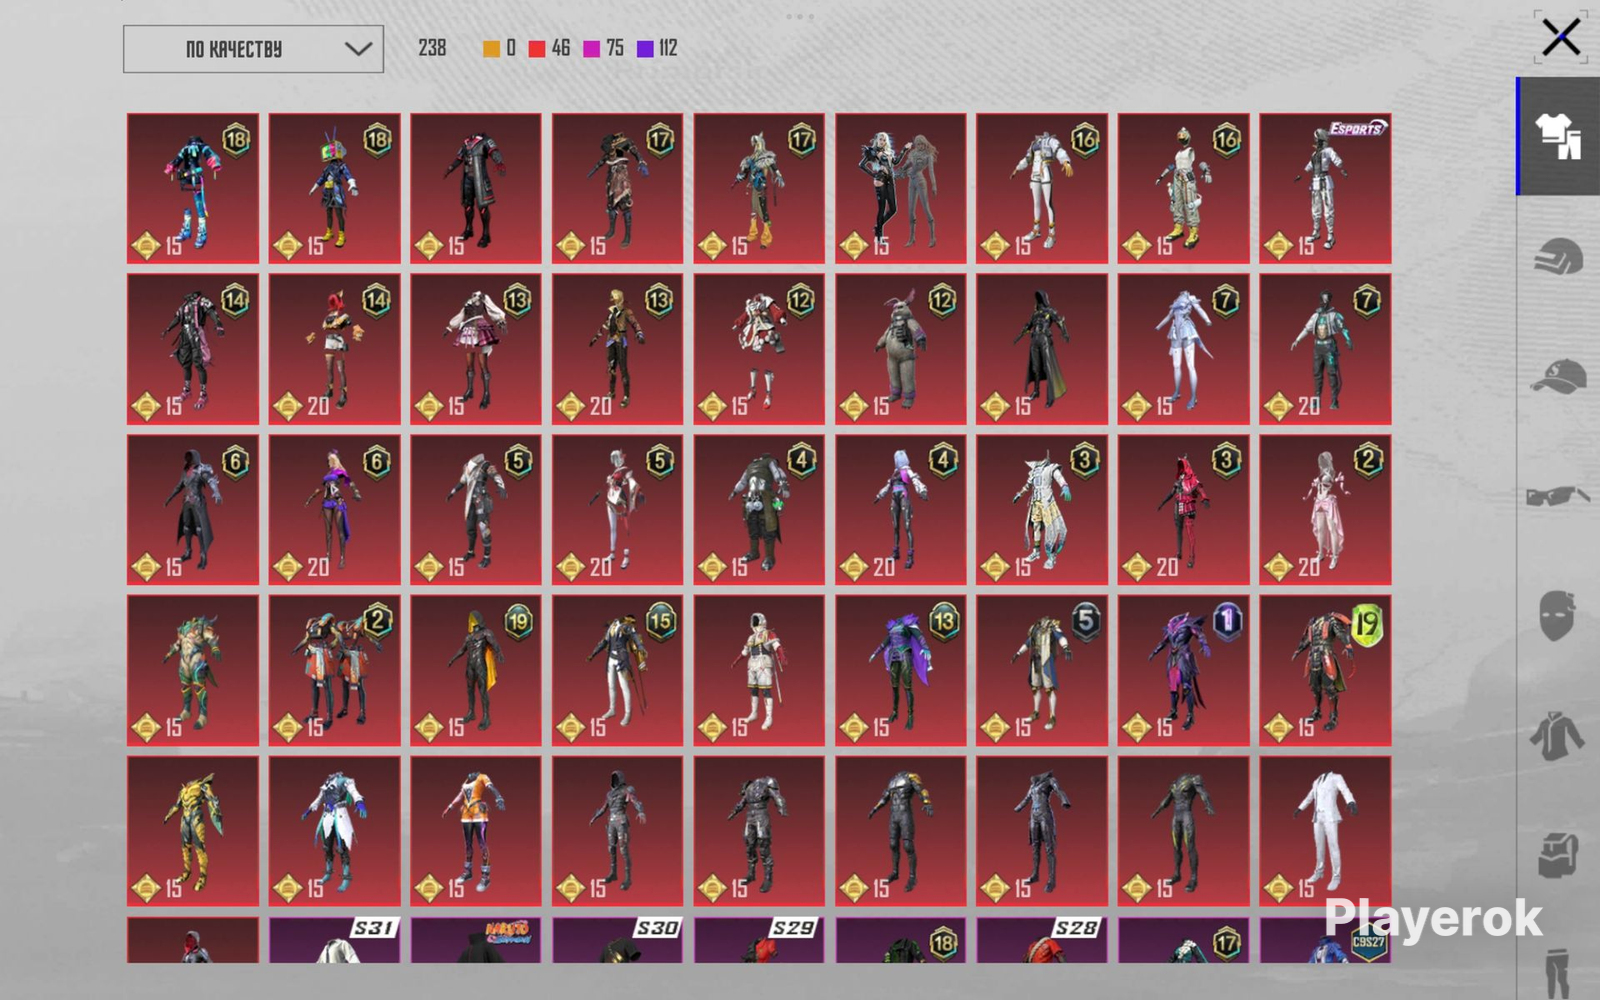Select the S31 season item
Image resolution: width=1600 pixels, height=1000 pixels.
point(335,941)
